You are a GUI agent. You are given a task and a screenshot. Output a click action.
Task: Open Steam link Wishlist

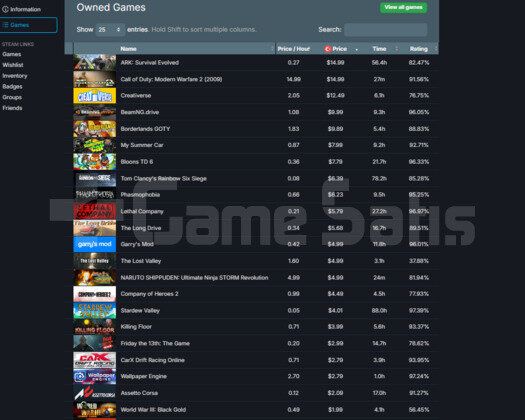13,65
